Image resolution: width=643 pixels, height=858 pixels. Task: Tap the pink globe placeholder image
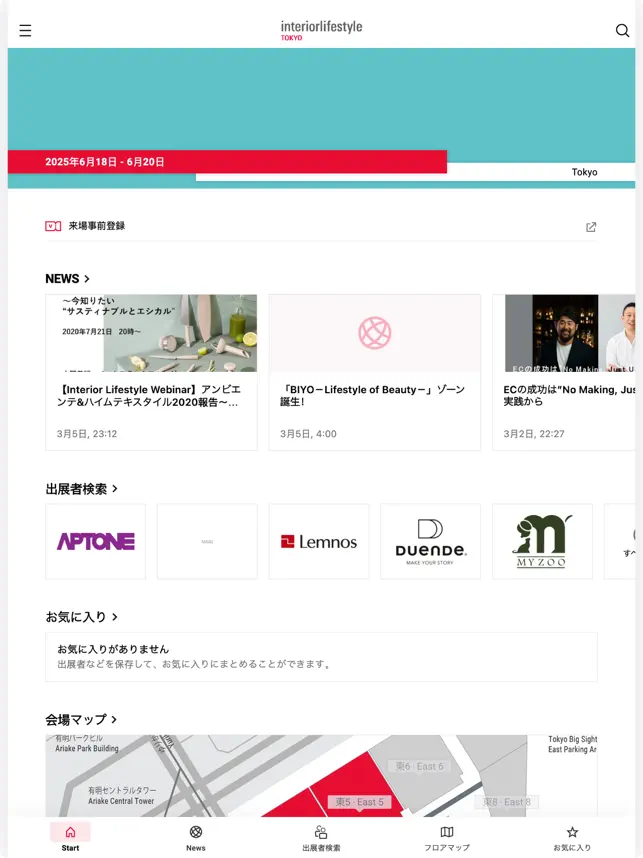tap(375, 333)
